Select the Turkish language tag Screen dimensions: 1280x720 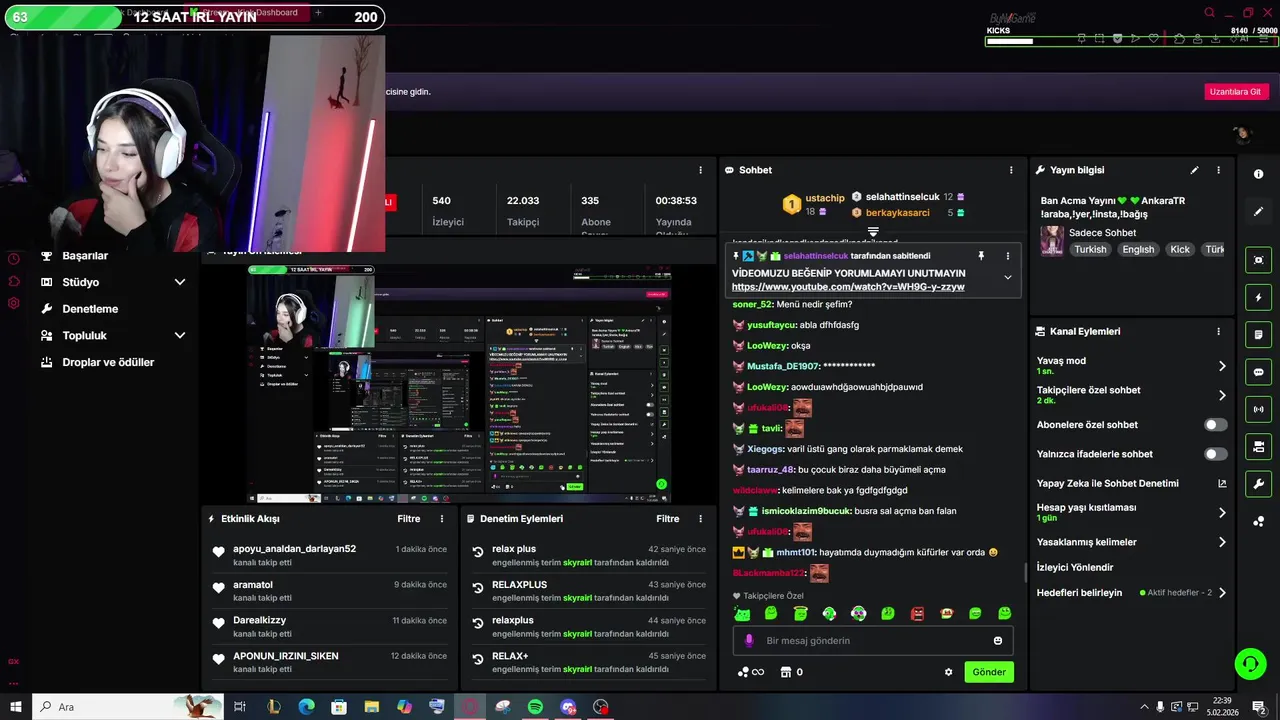pyautogui.click(x=1090, y=250)
